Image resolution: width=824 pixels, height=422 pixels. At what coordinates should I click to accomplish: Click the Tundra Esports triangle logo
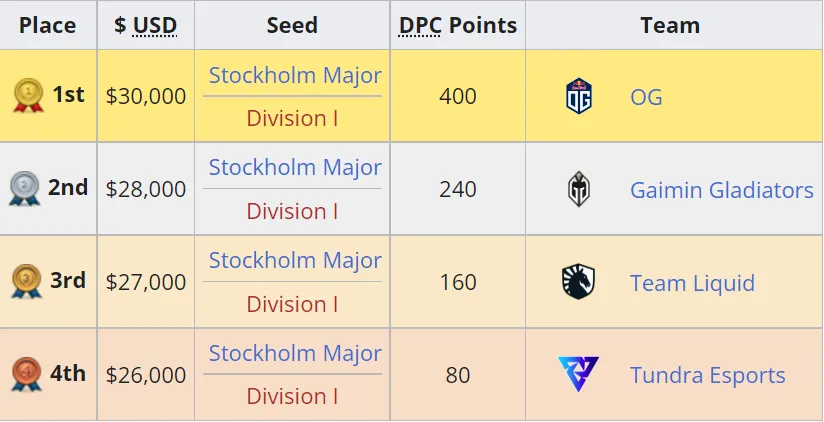[x=579, y=374]
